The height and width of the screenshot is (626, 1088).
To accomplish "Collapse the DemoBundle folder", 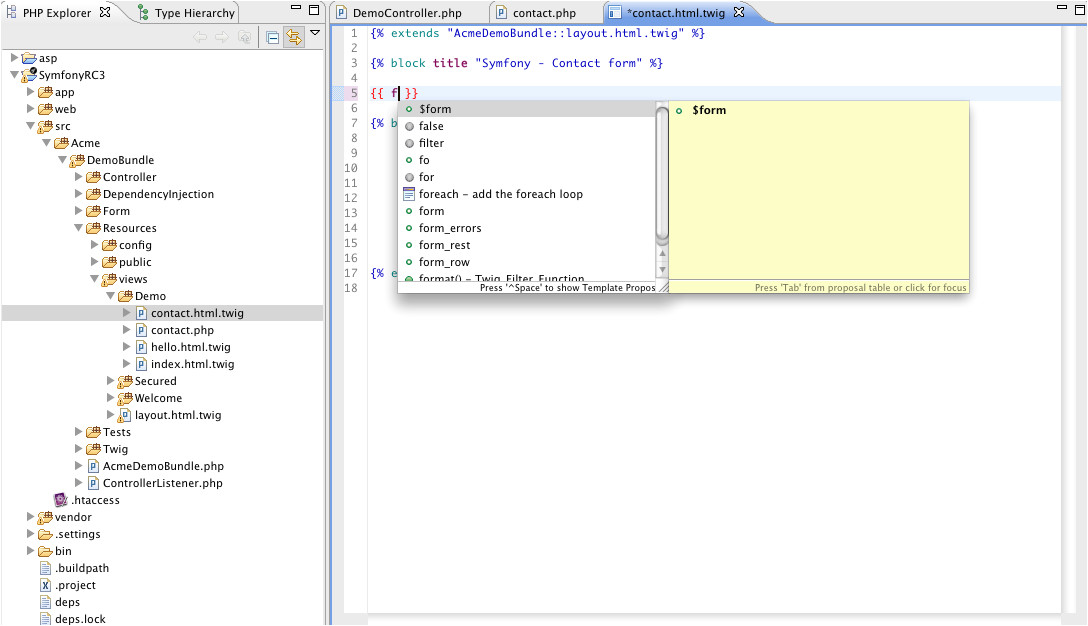I will [x=62, y=160].
